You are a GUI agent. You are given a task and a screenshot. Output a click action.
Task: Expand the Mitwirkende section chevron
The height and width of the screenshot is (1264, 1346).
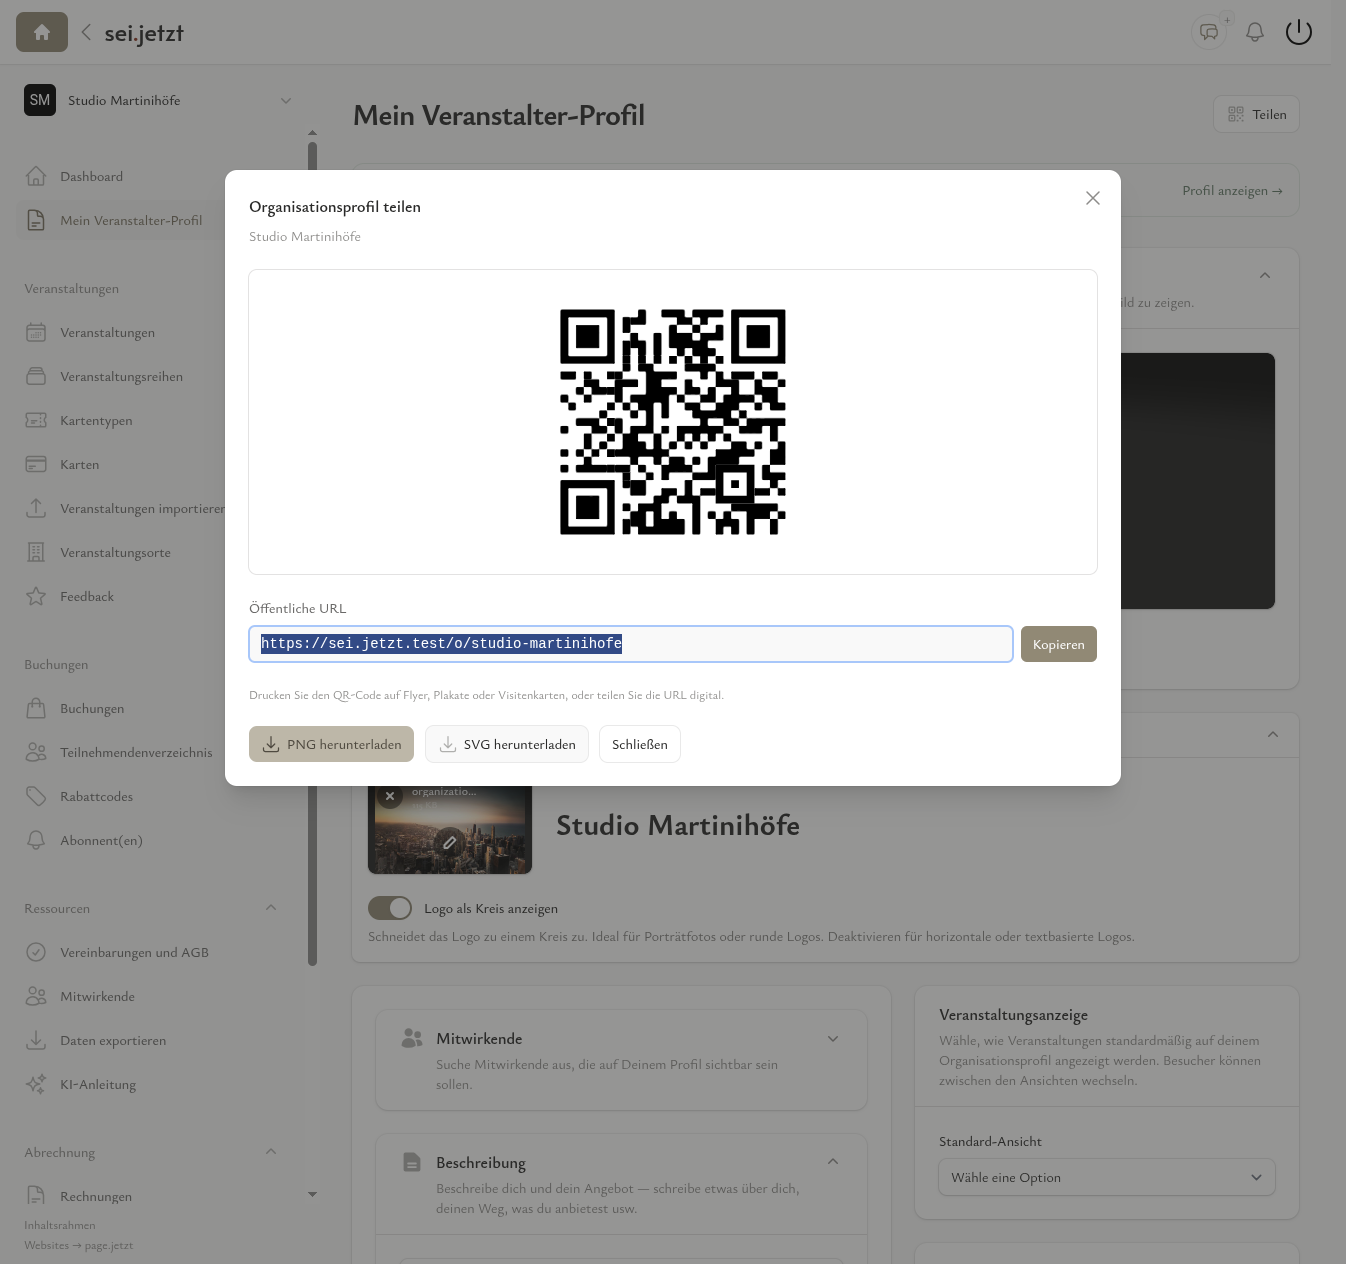[x=833, y=1039]
